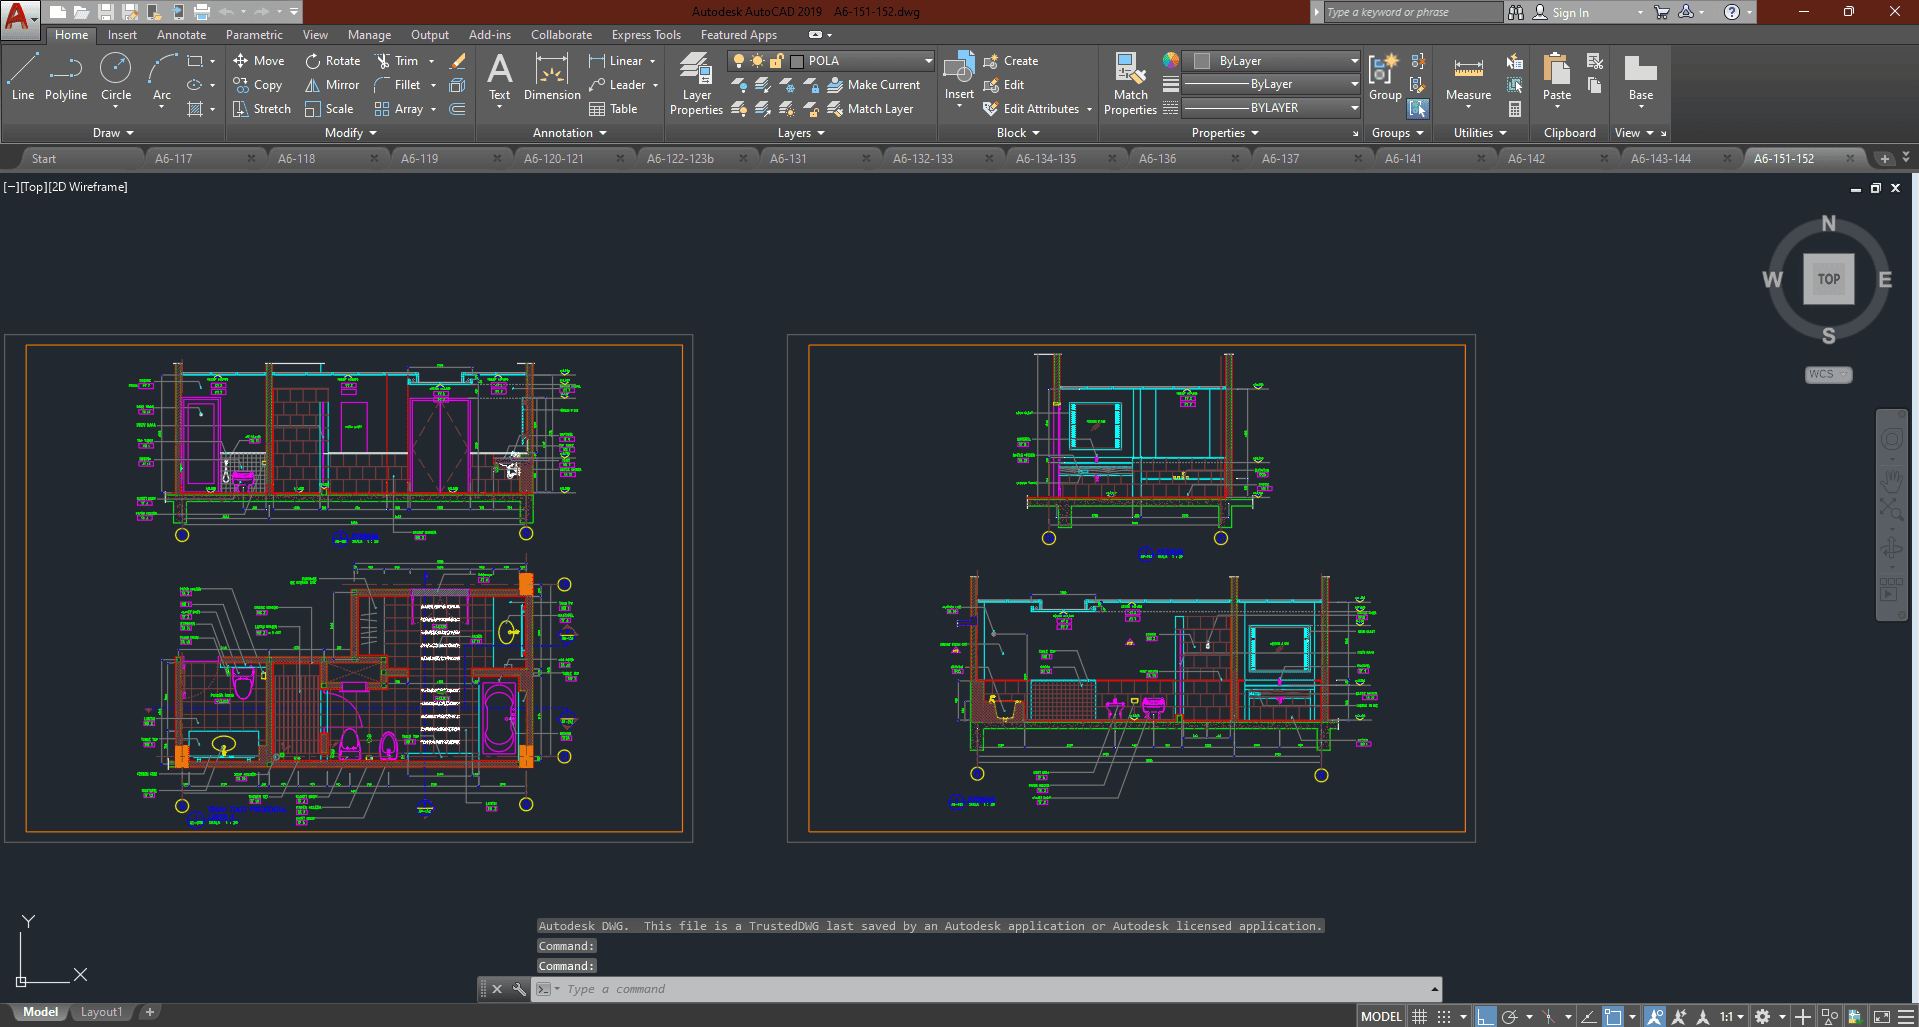Toggle Object Snap in status bar
This screenshot has height=1027, width=1919.
coord(1612,1016)
